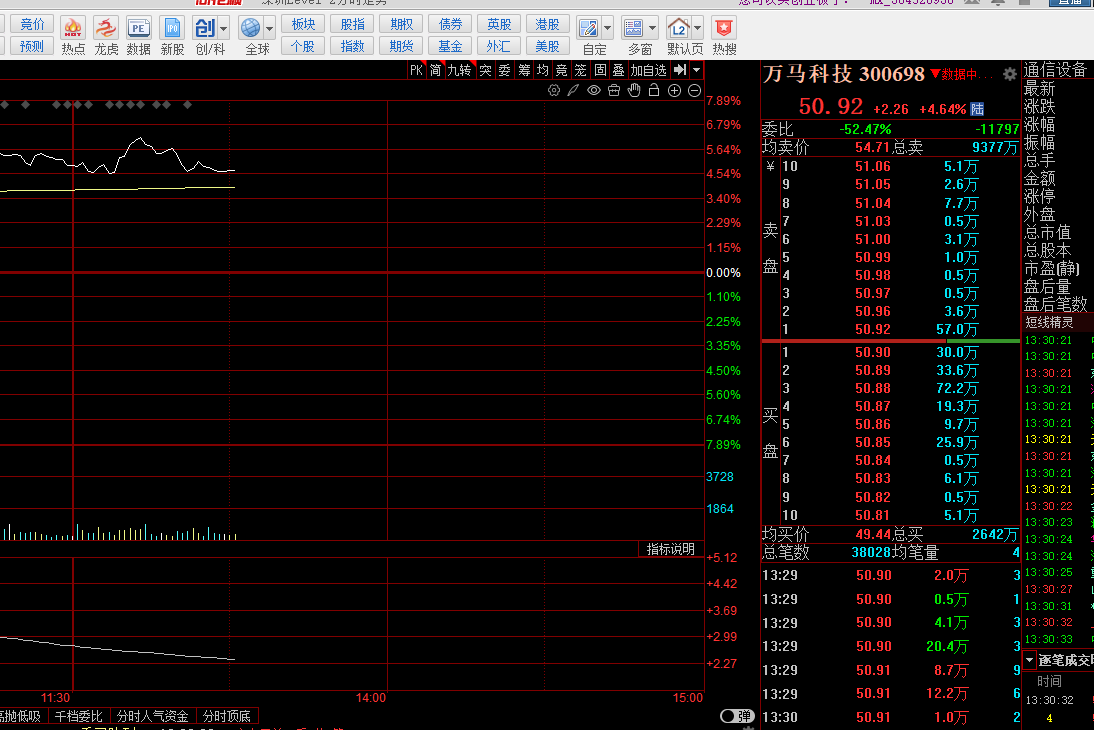The width and height of the screenshot is (1094, 730).
Task: Click the 指标说明 indicator description button
Action: 670,549
